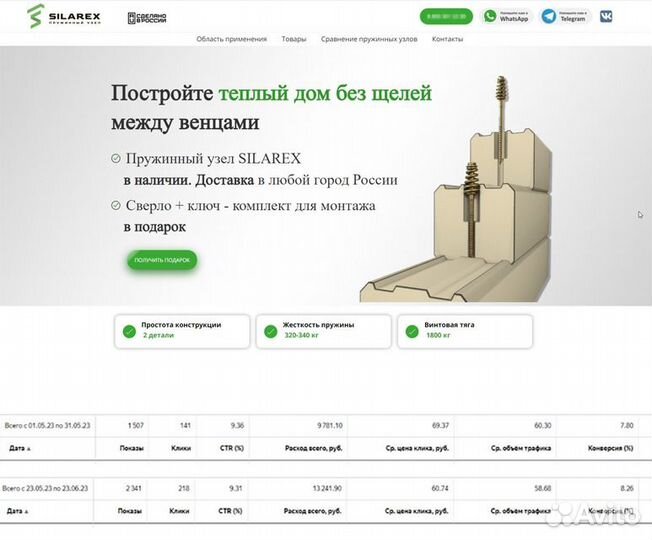Click '7.80' conversion cell

coord(627,426)
